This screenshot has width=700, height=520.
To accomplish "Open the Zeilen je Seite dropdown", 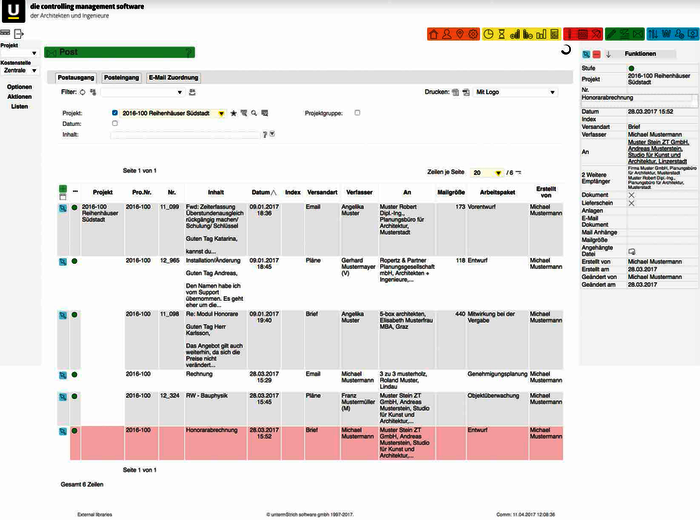I will tap(487, 172).
